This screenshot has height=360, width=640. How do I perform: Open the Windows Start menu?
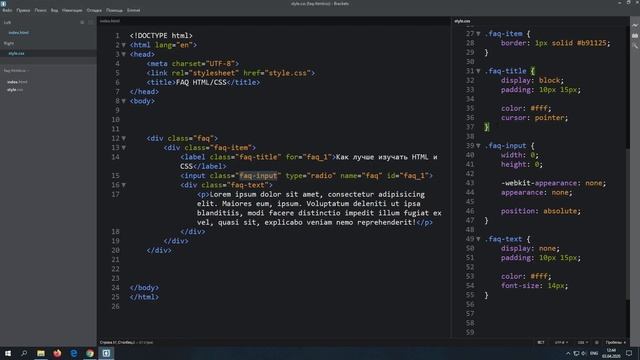pyautogui.click(x=8, y=353)
